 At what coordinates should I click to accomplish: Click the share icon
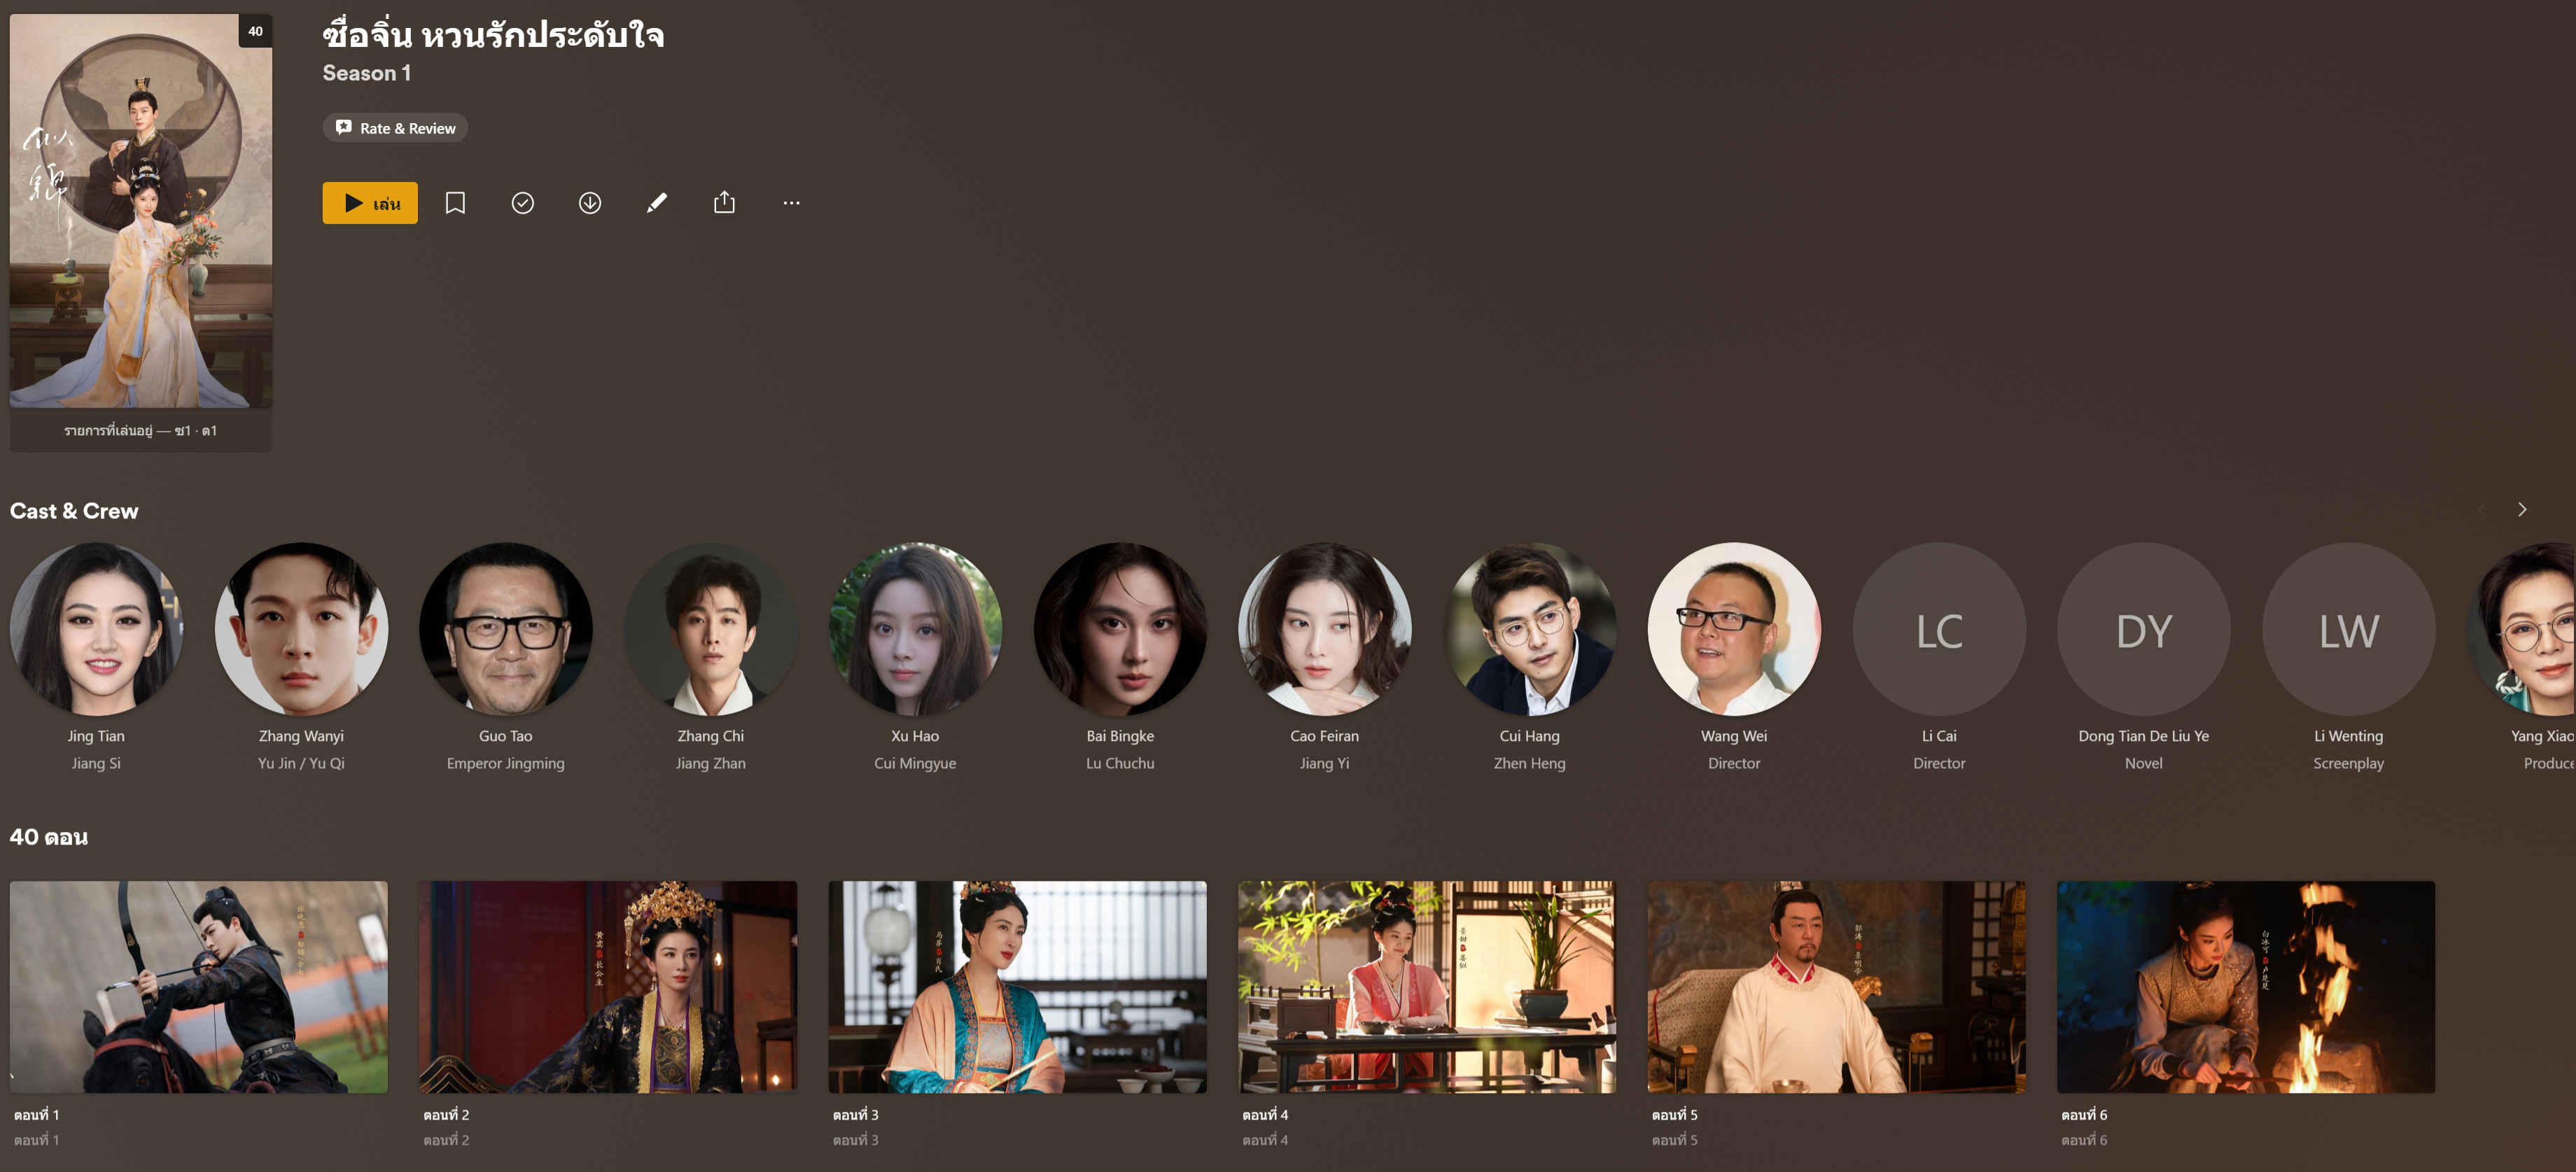coord(724,203)
